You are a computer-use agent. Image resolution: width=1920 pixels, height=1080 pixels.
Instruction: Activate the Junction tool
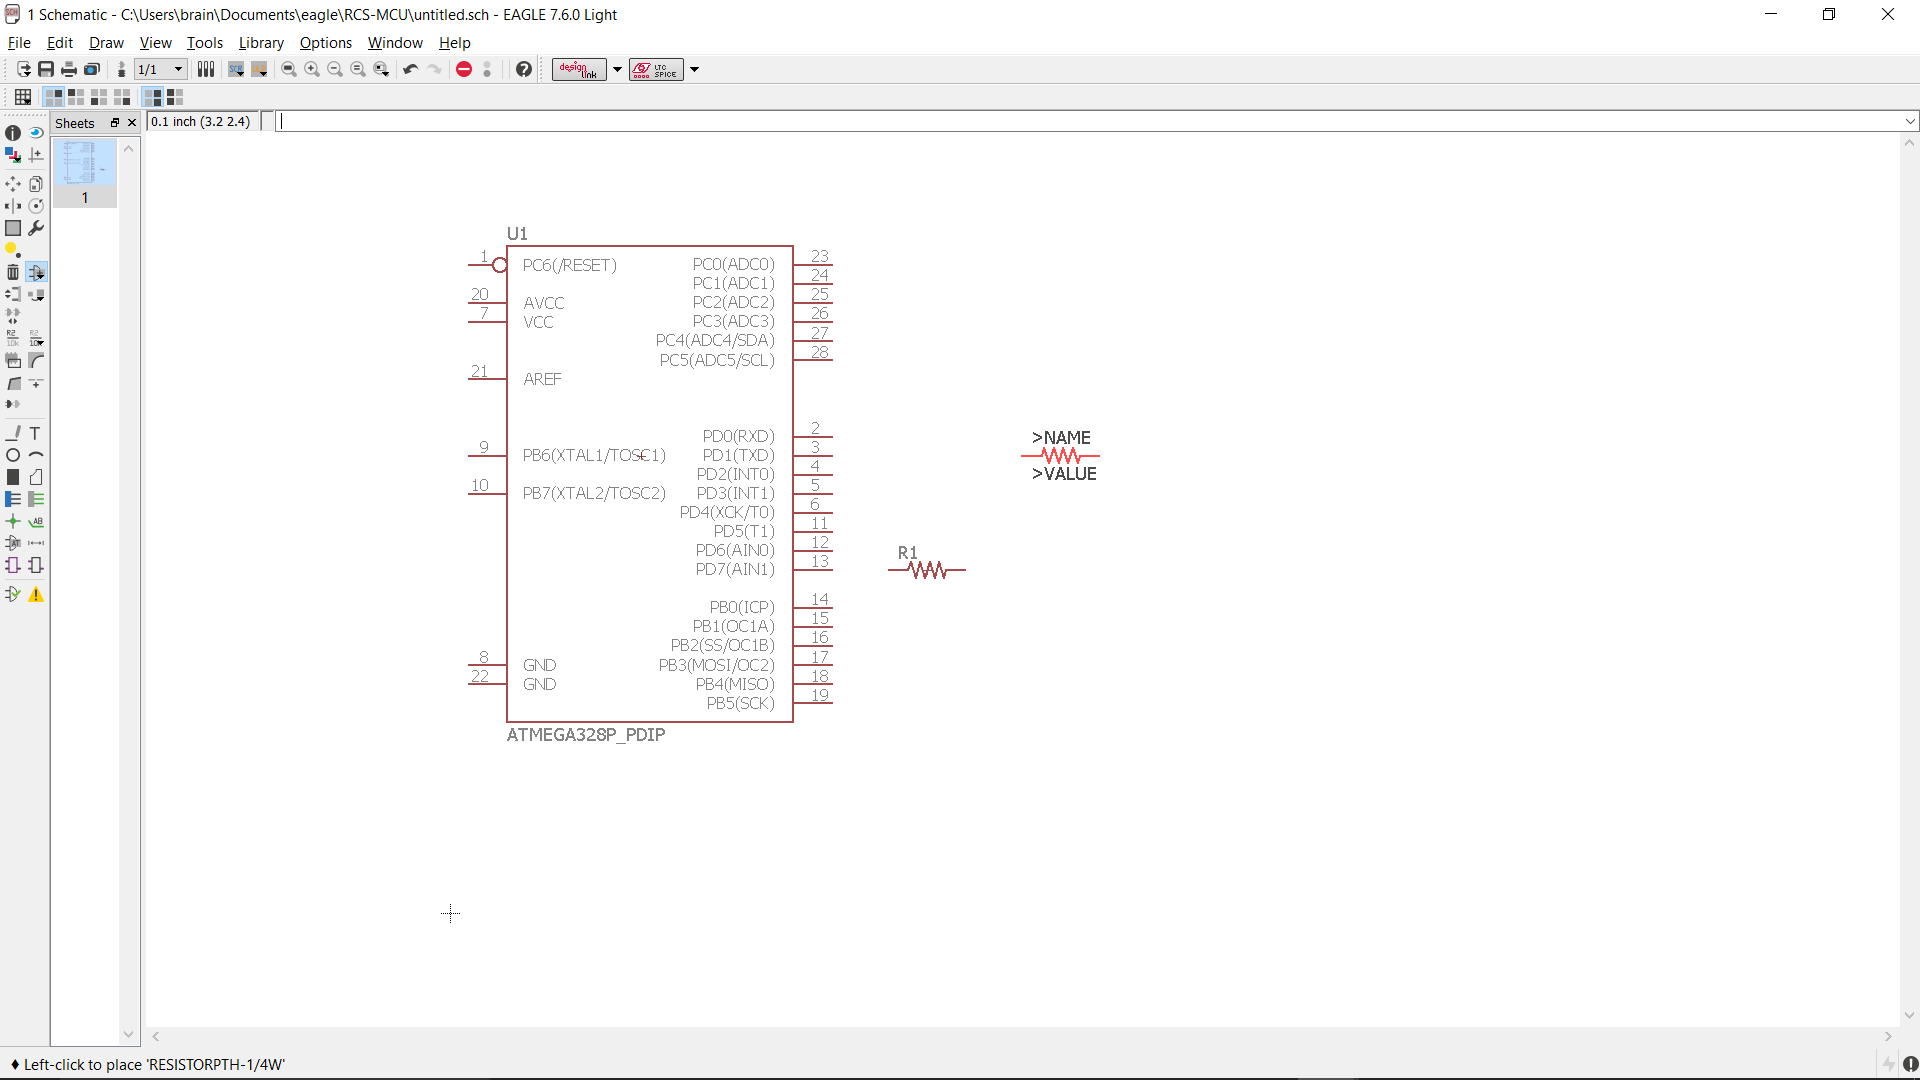[x=13, y=521]
